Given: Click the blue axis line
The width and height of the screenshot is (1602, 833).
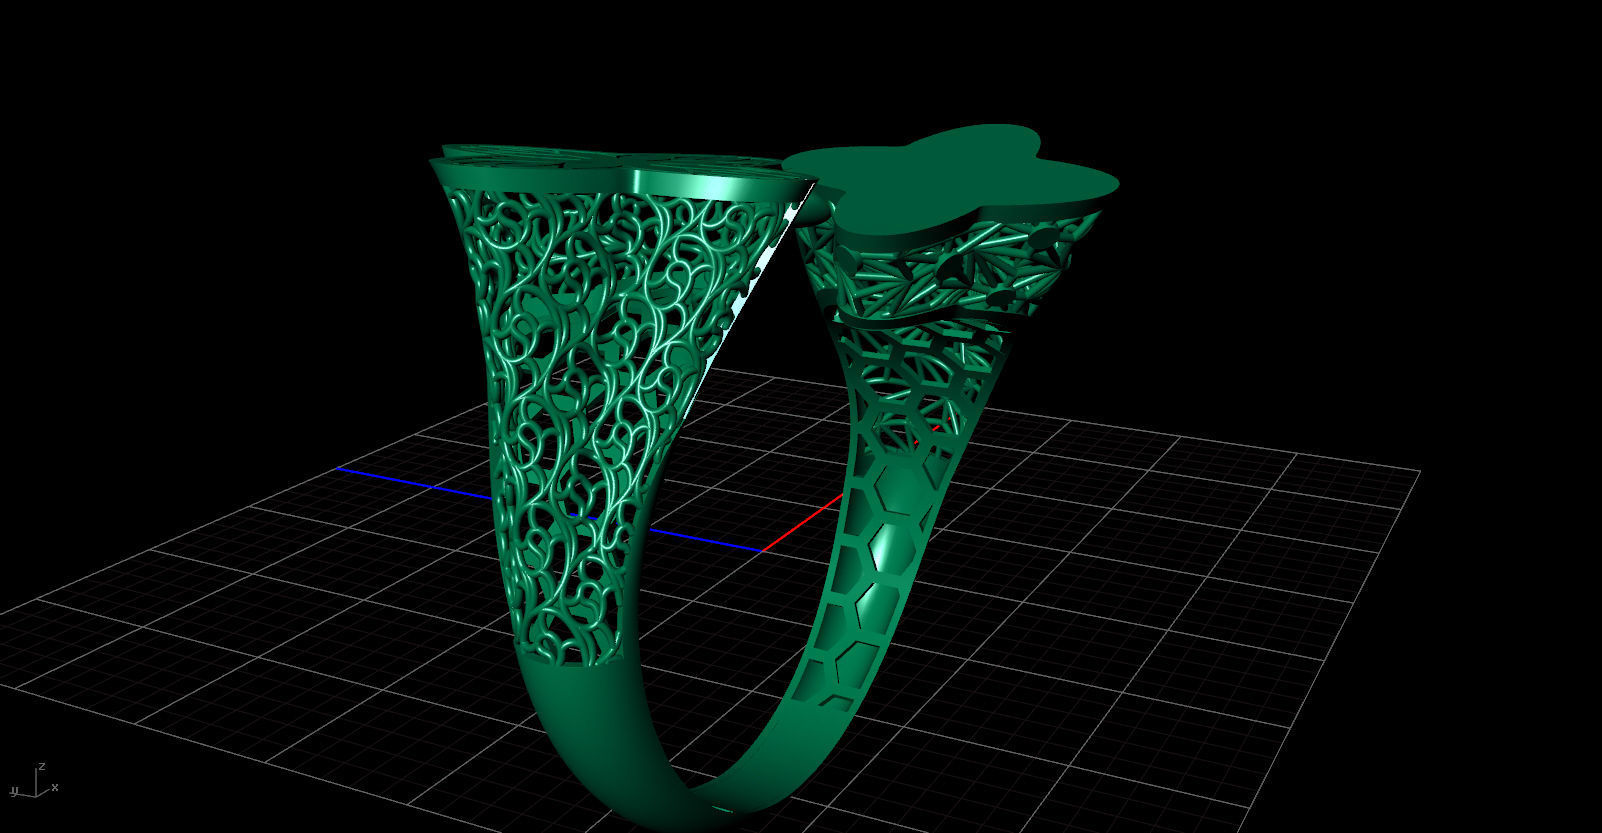Looking at the screenshot, I should pos(548,509).
